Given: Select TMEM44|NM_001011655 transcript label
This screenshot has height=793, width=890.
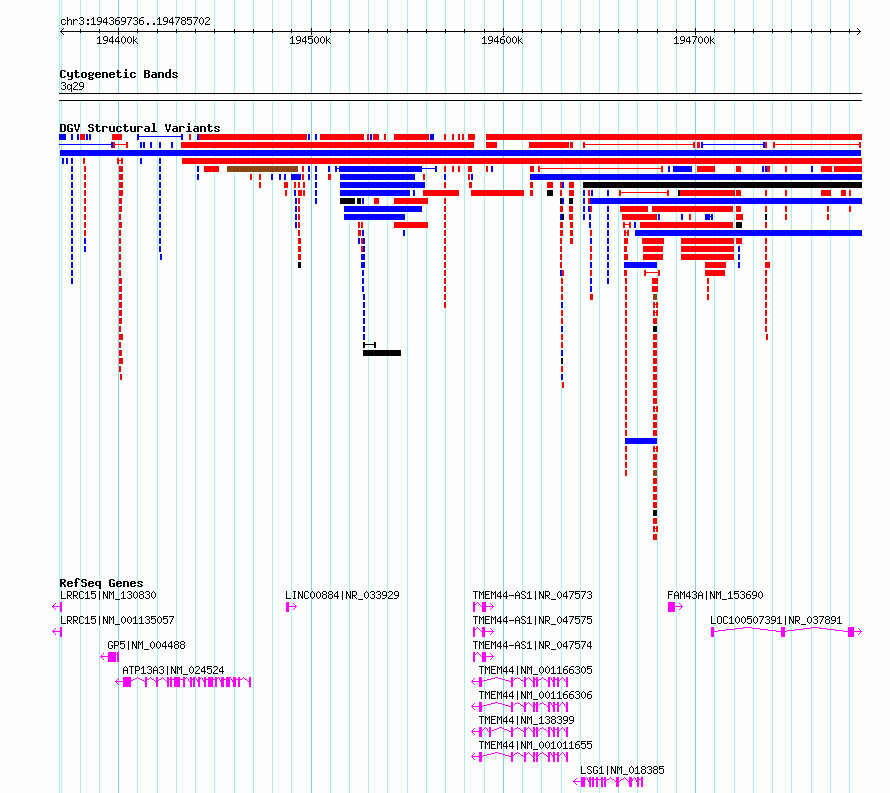Looking at the screenshot, I should (x=535, y=745).
